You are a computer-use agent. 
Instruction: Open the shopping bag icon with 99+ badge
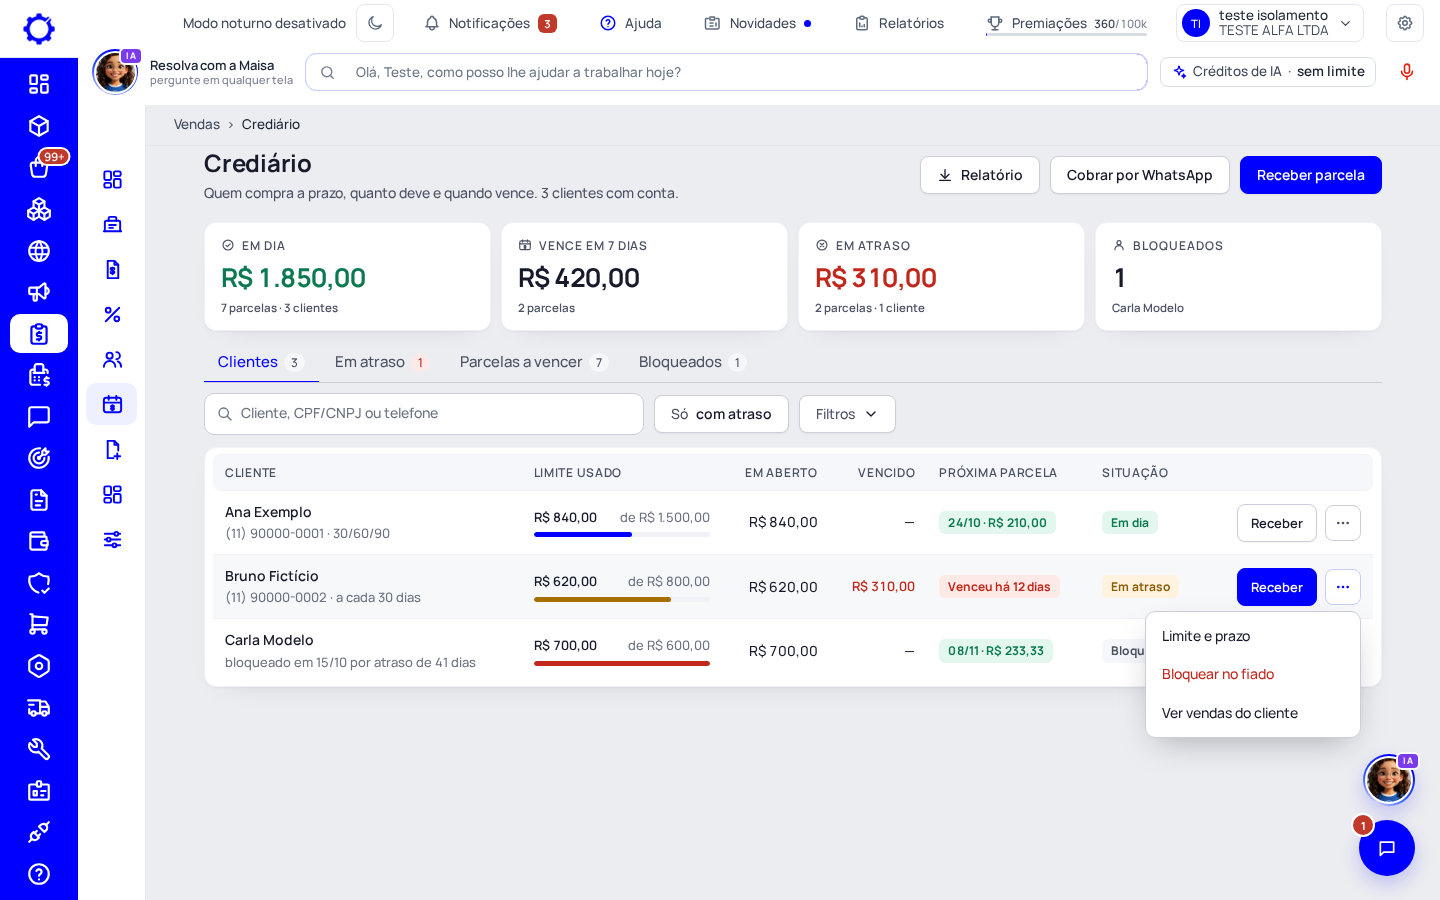coord(39,167)
